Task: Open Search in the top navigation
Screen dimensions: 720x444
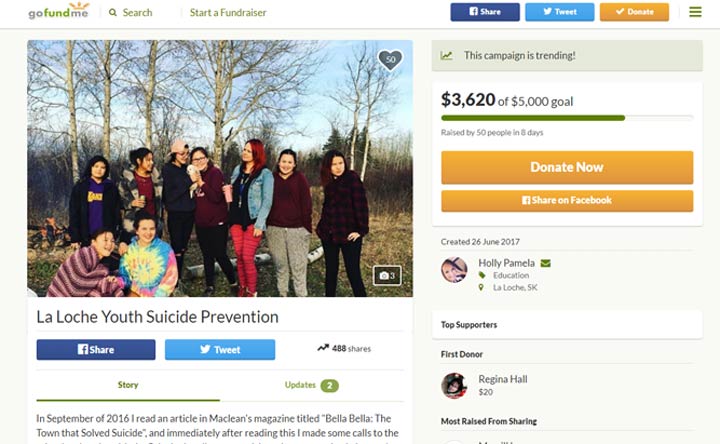Action: point(131,13)
